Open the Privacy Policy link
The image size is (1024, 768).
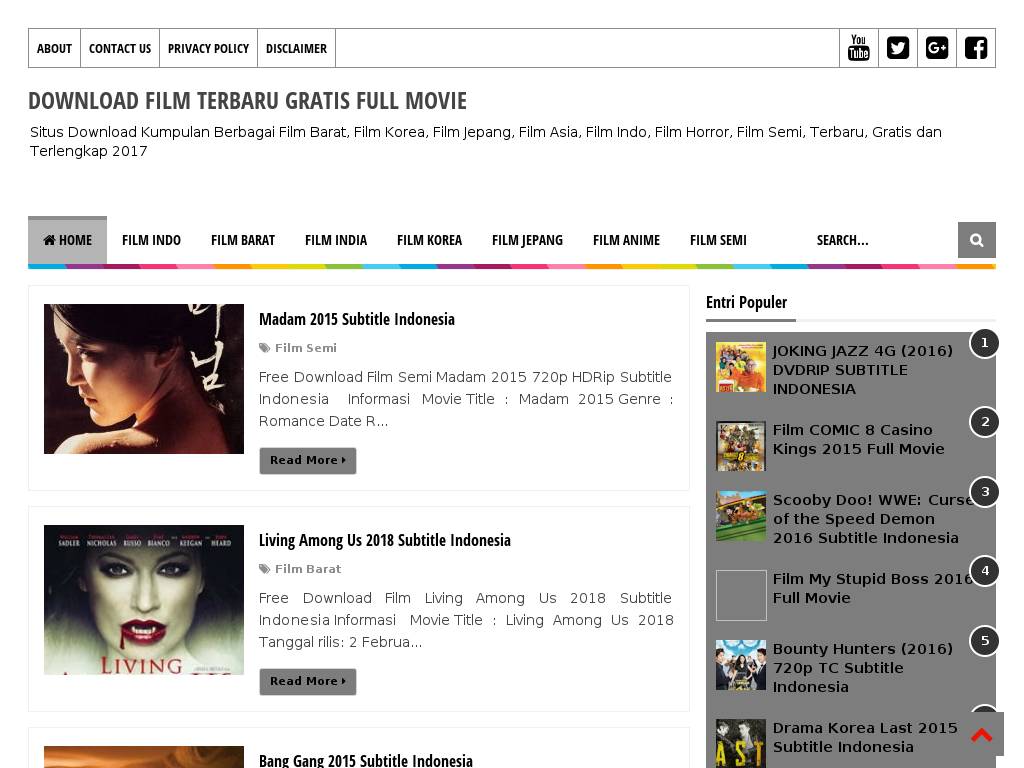coord(208,48)
